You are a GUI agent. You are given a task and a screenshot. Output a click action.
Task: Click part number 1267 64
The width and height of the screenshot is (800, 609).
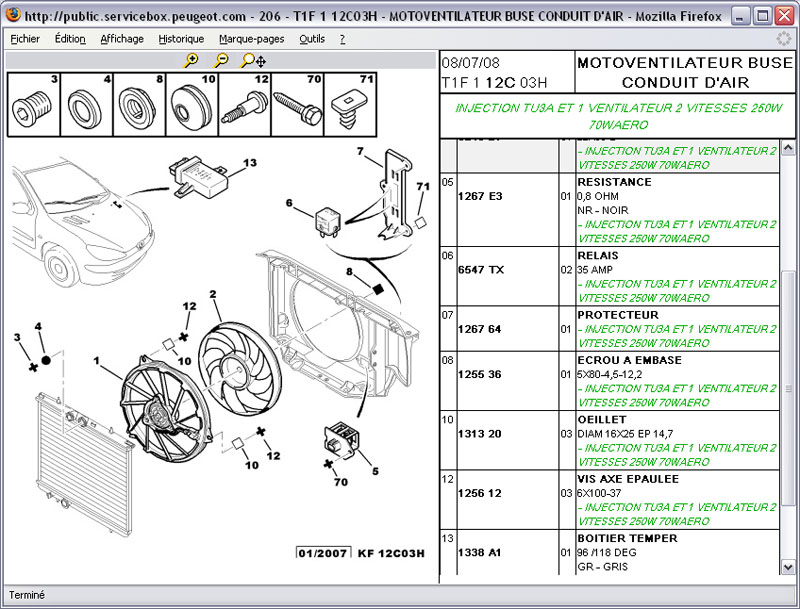tap(479, 329)
